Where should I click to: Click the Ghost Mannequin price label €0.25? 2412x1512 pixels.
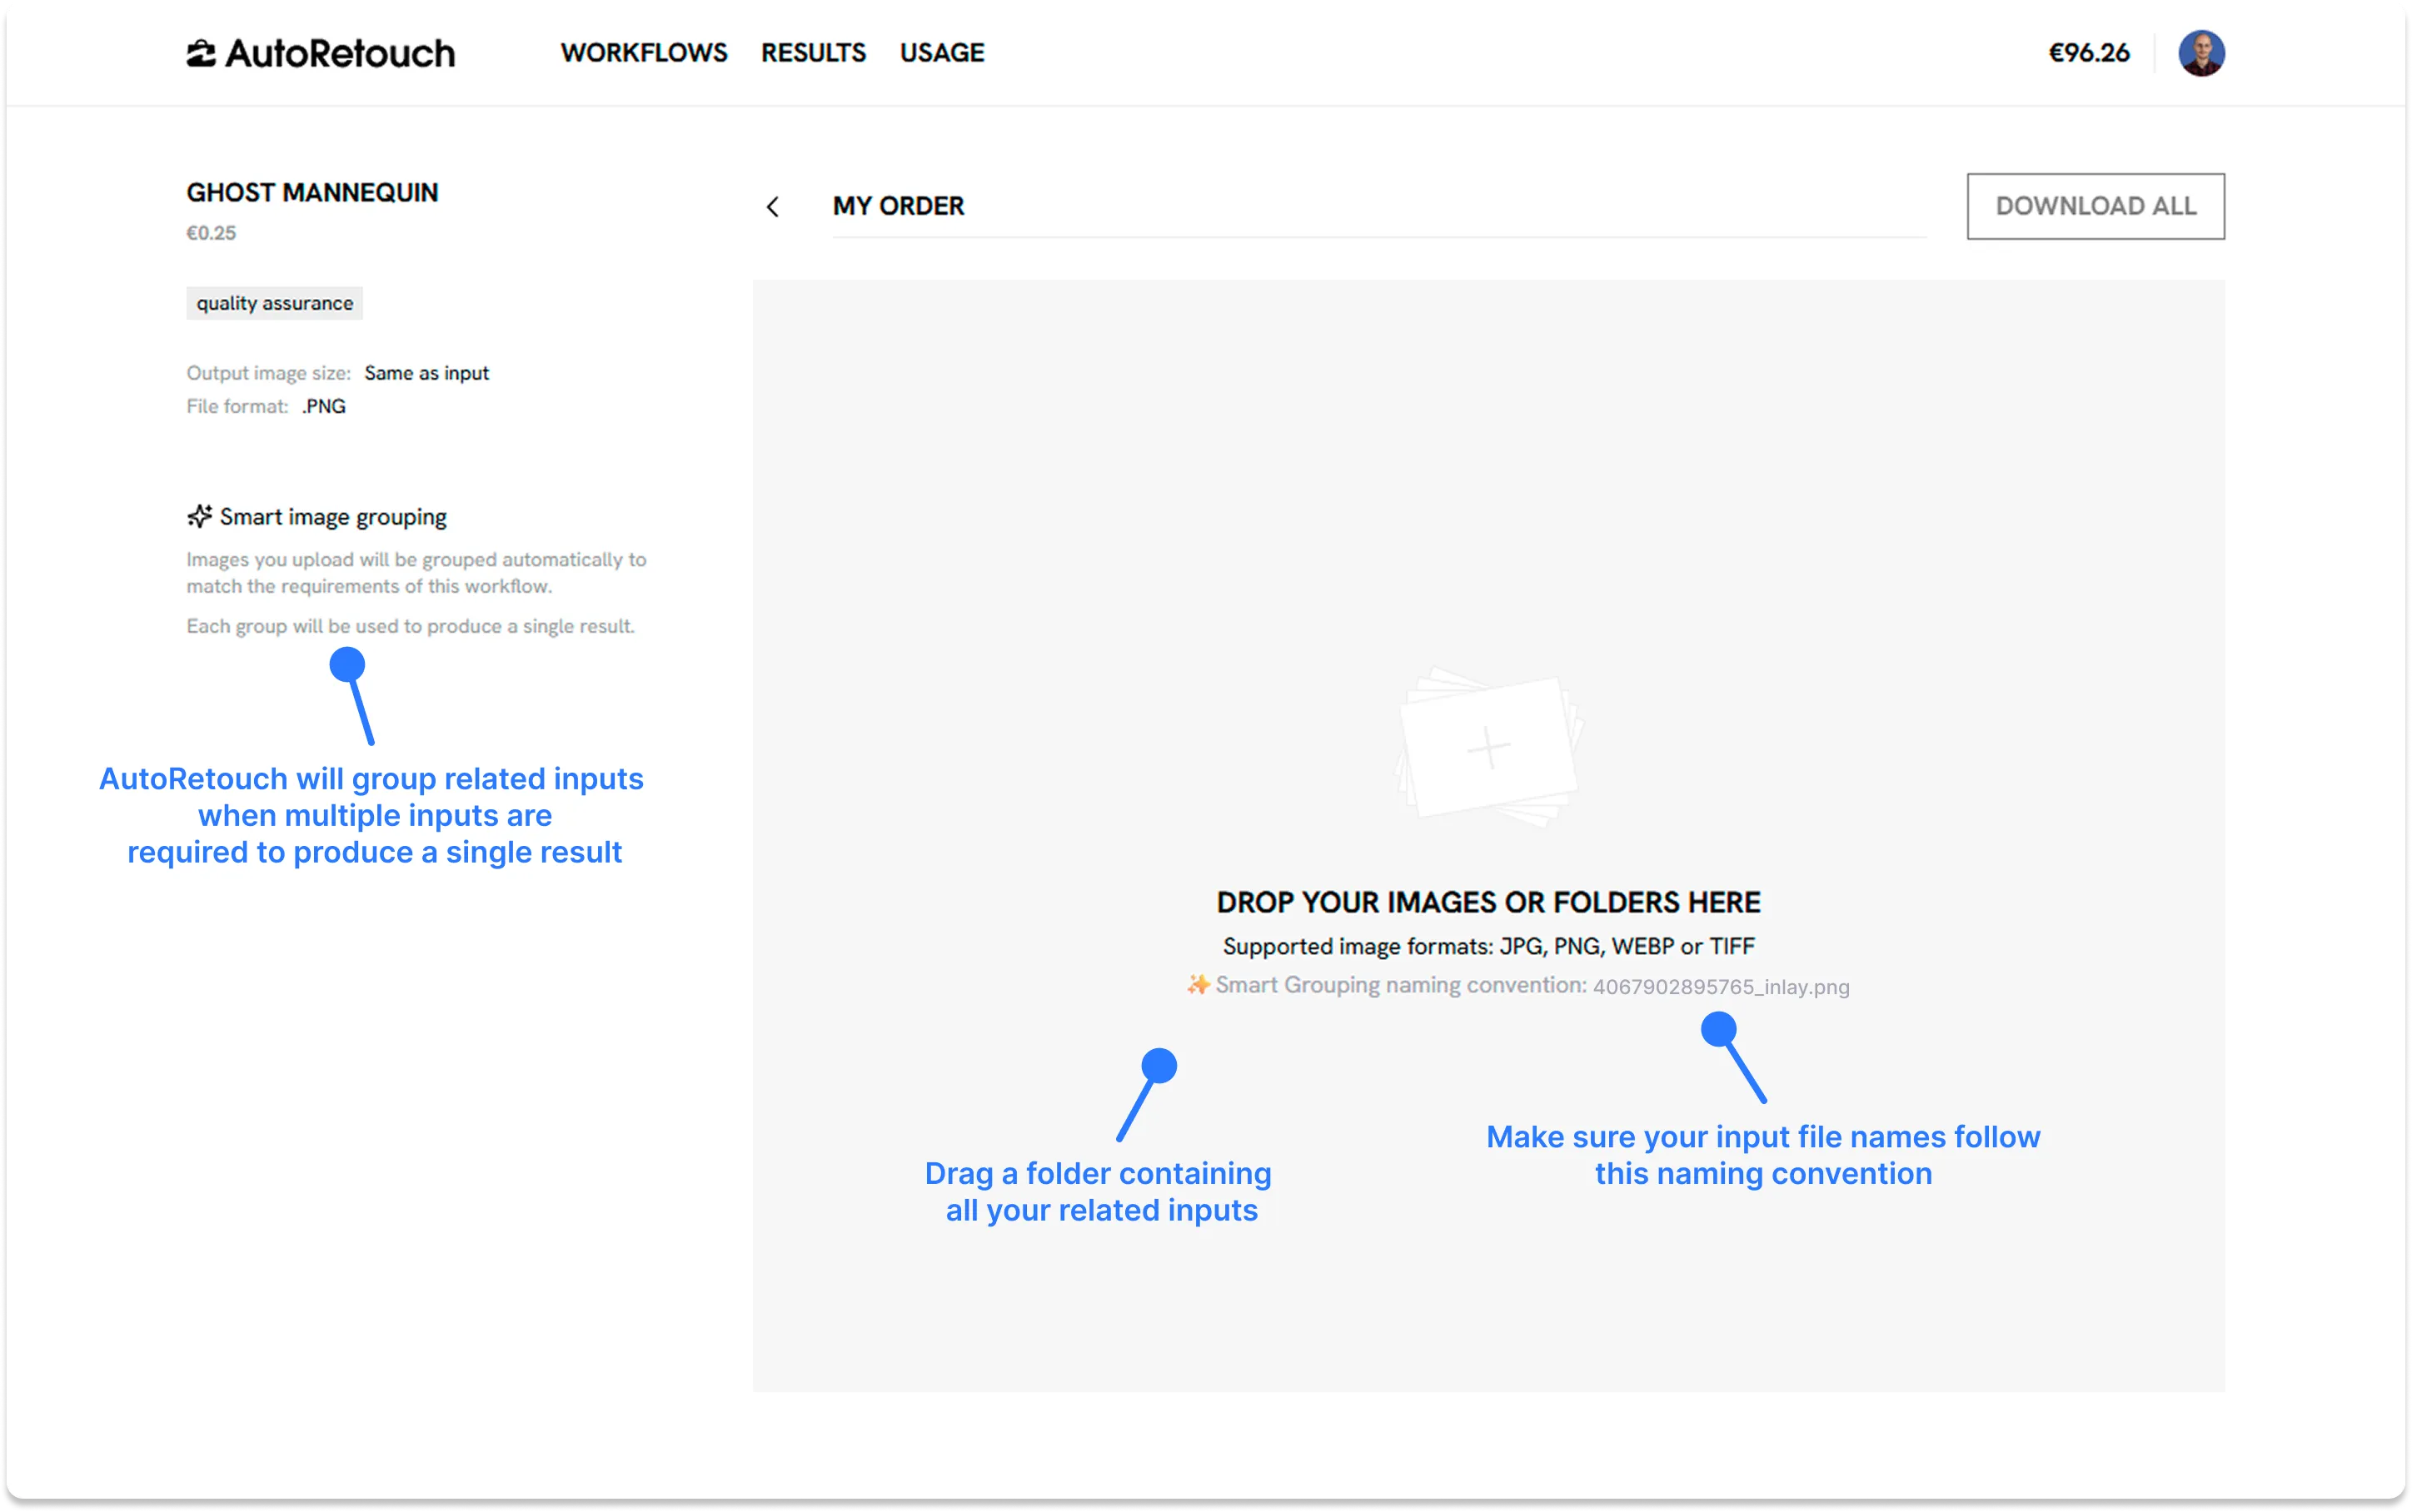tap(211, 233)
